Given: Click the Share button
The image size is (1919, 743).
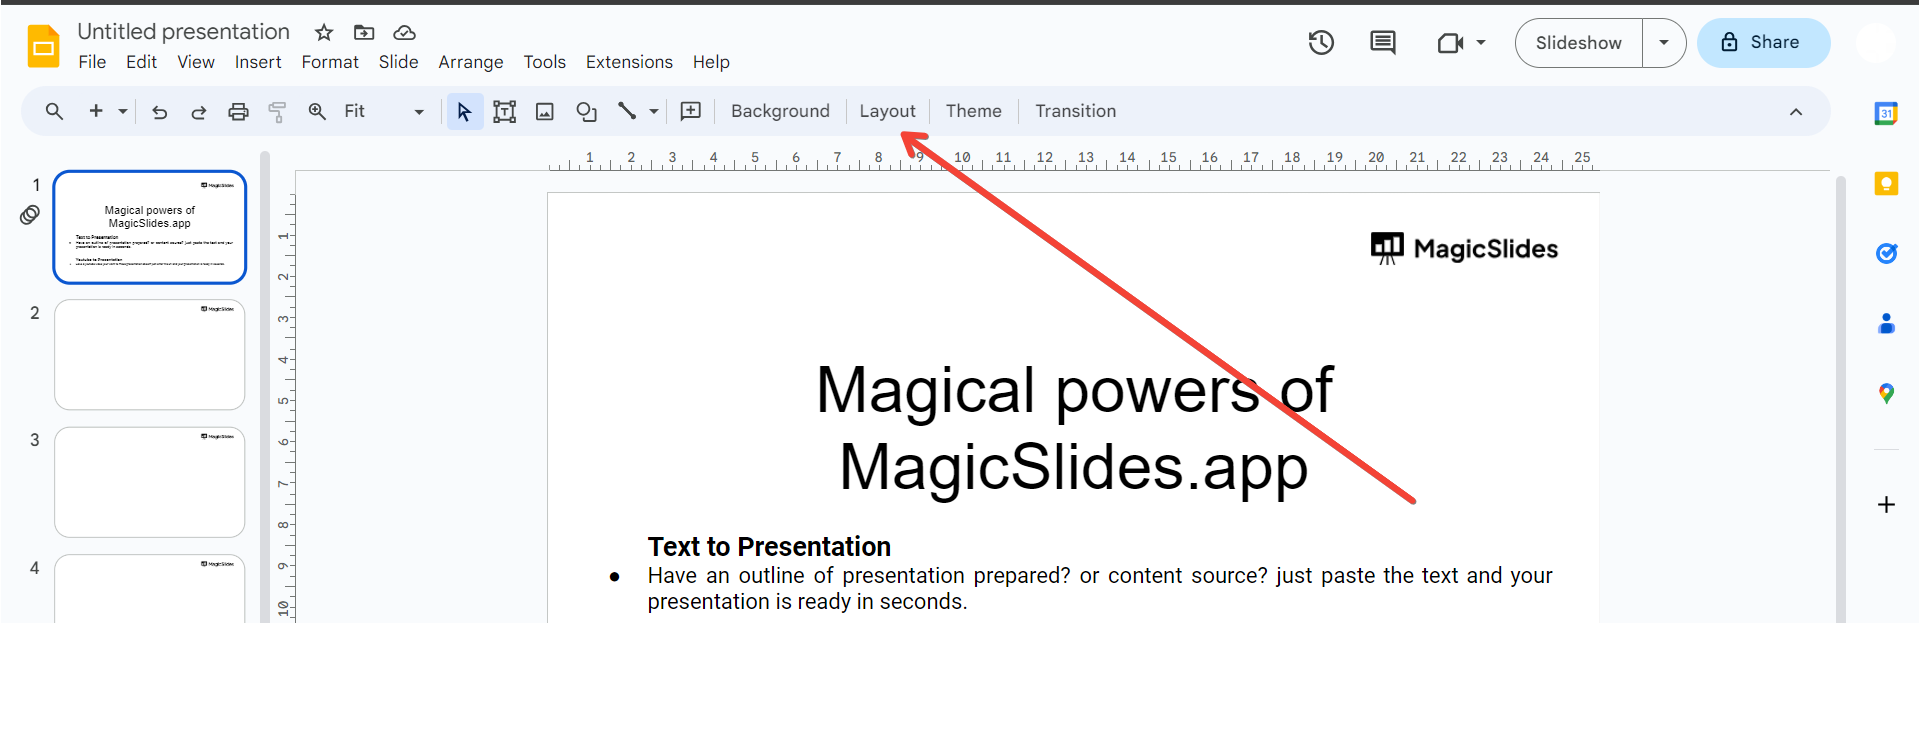Looking at the screenshot, I should pos(1764,43).
